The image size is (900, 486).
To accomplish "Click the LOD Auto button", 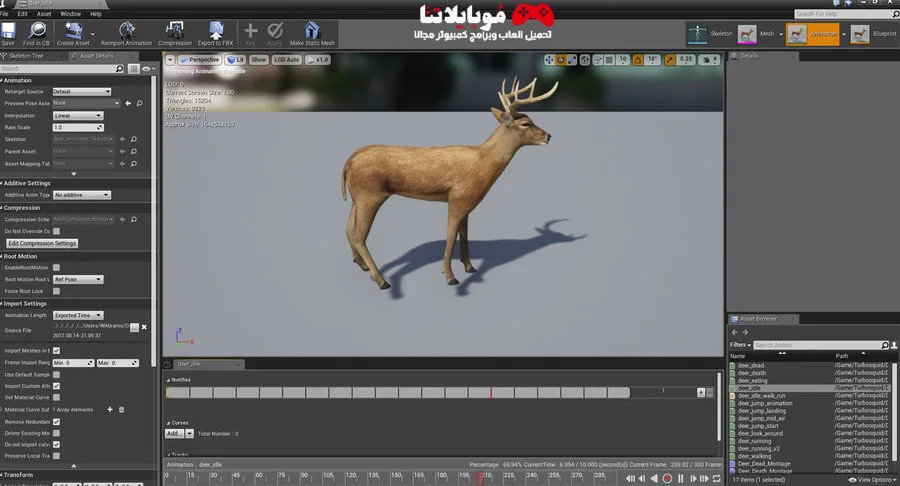I will 286,60.
